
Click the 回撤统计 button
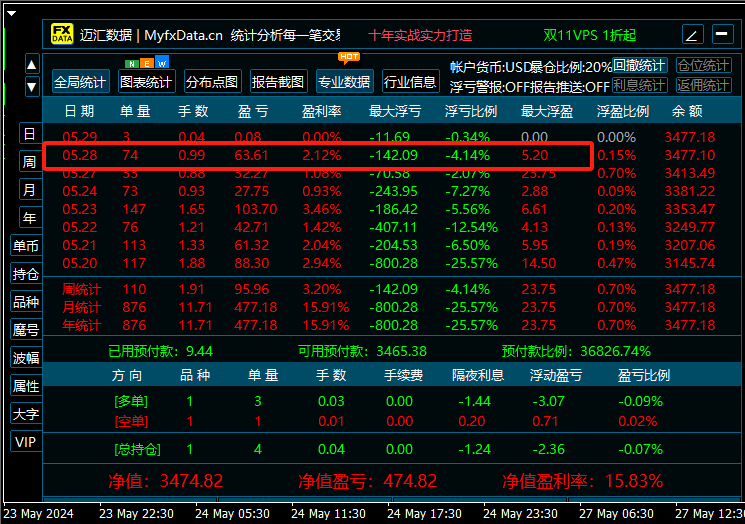(x=640, y=65)
